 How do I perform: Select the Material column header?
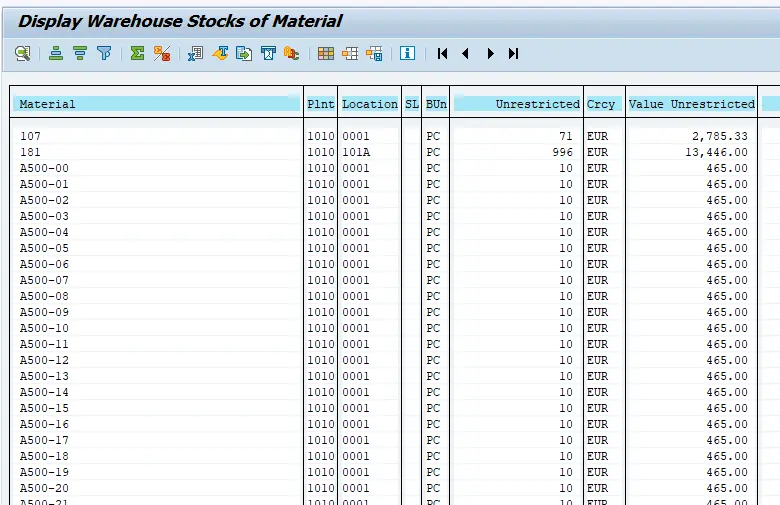tap(158, 104)
